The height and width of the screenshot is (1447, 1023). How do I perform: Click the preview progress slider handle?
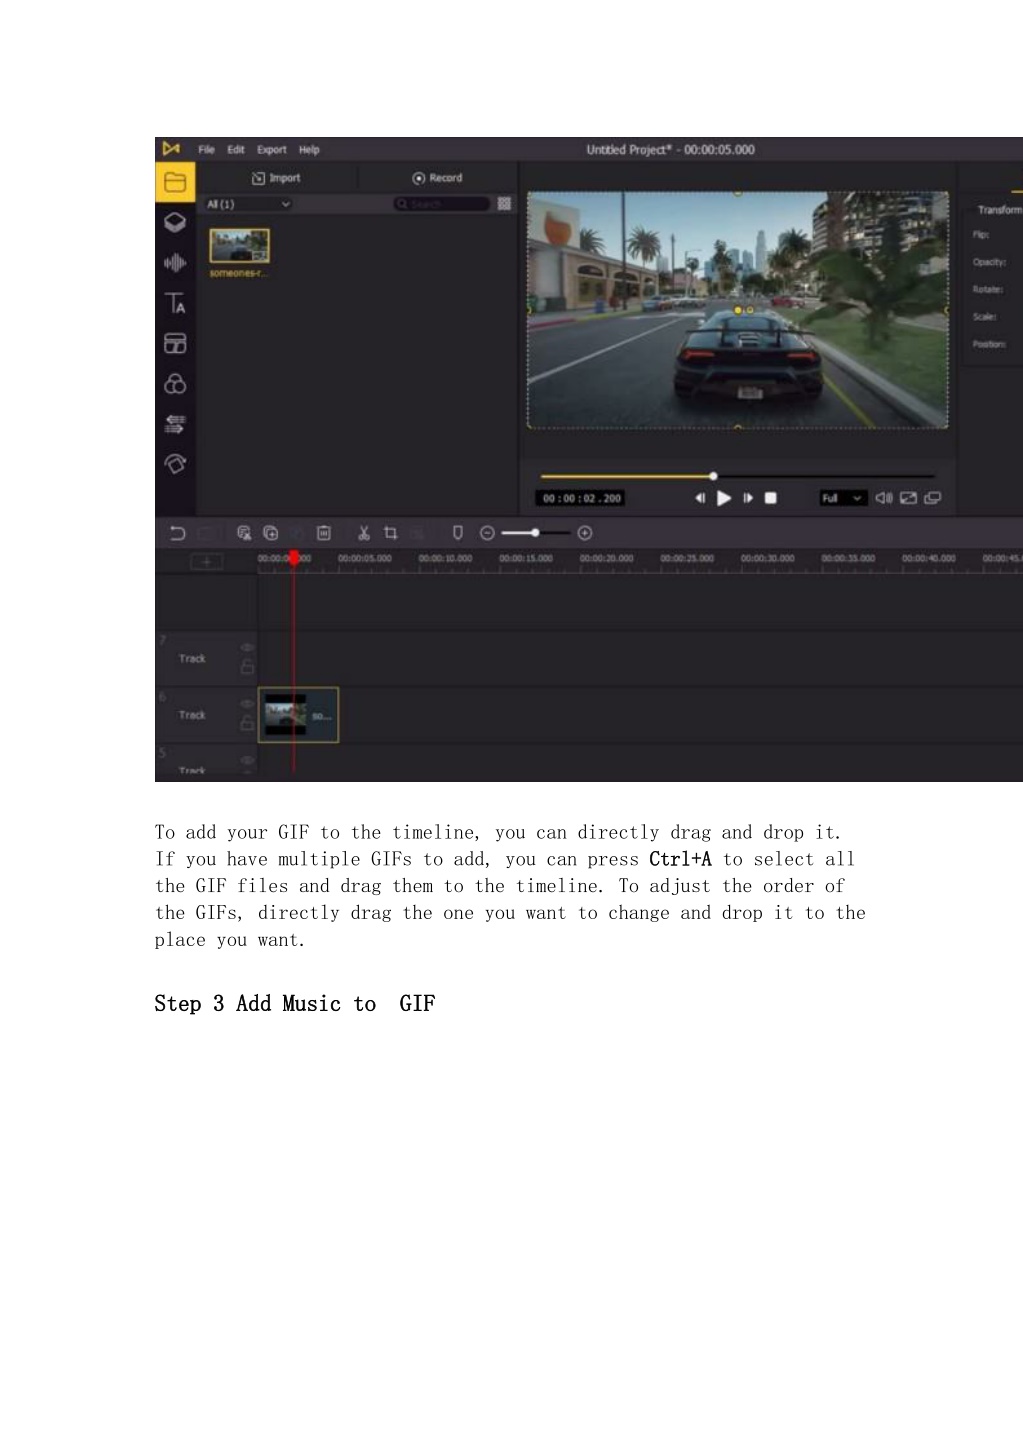[x=713, y=476]
